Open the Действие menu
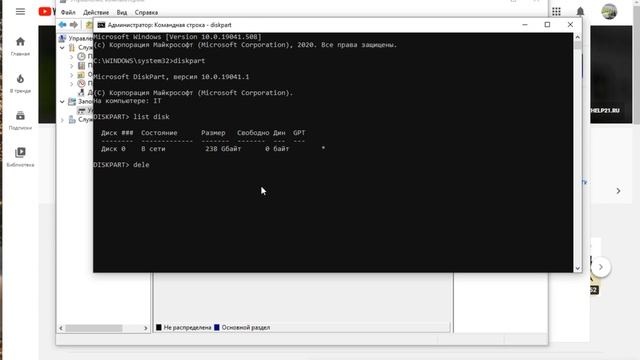The width and height of the screenshot is (640, 360). click(96, 13)
